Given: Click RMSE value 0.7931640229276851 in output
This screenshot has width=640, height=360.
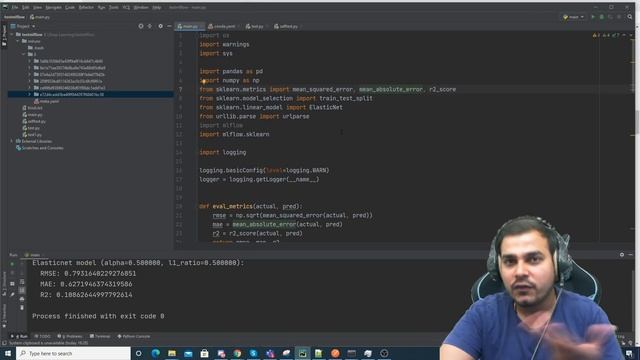Looking at the screenshot, I should [100, 273].
